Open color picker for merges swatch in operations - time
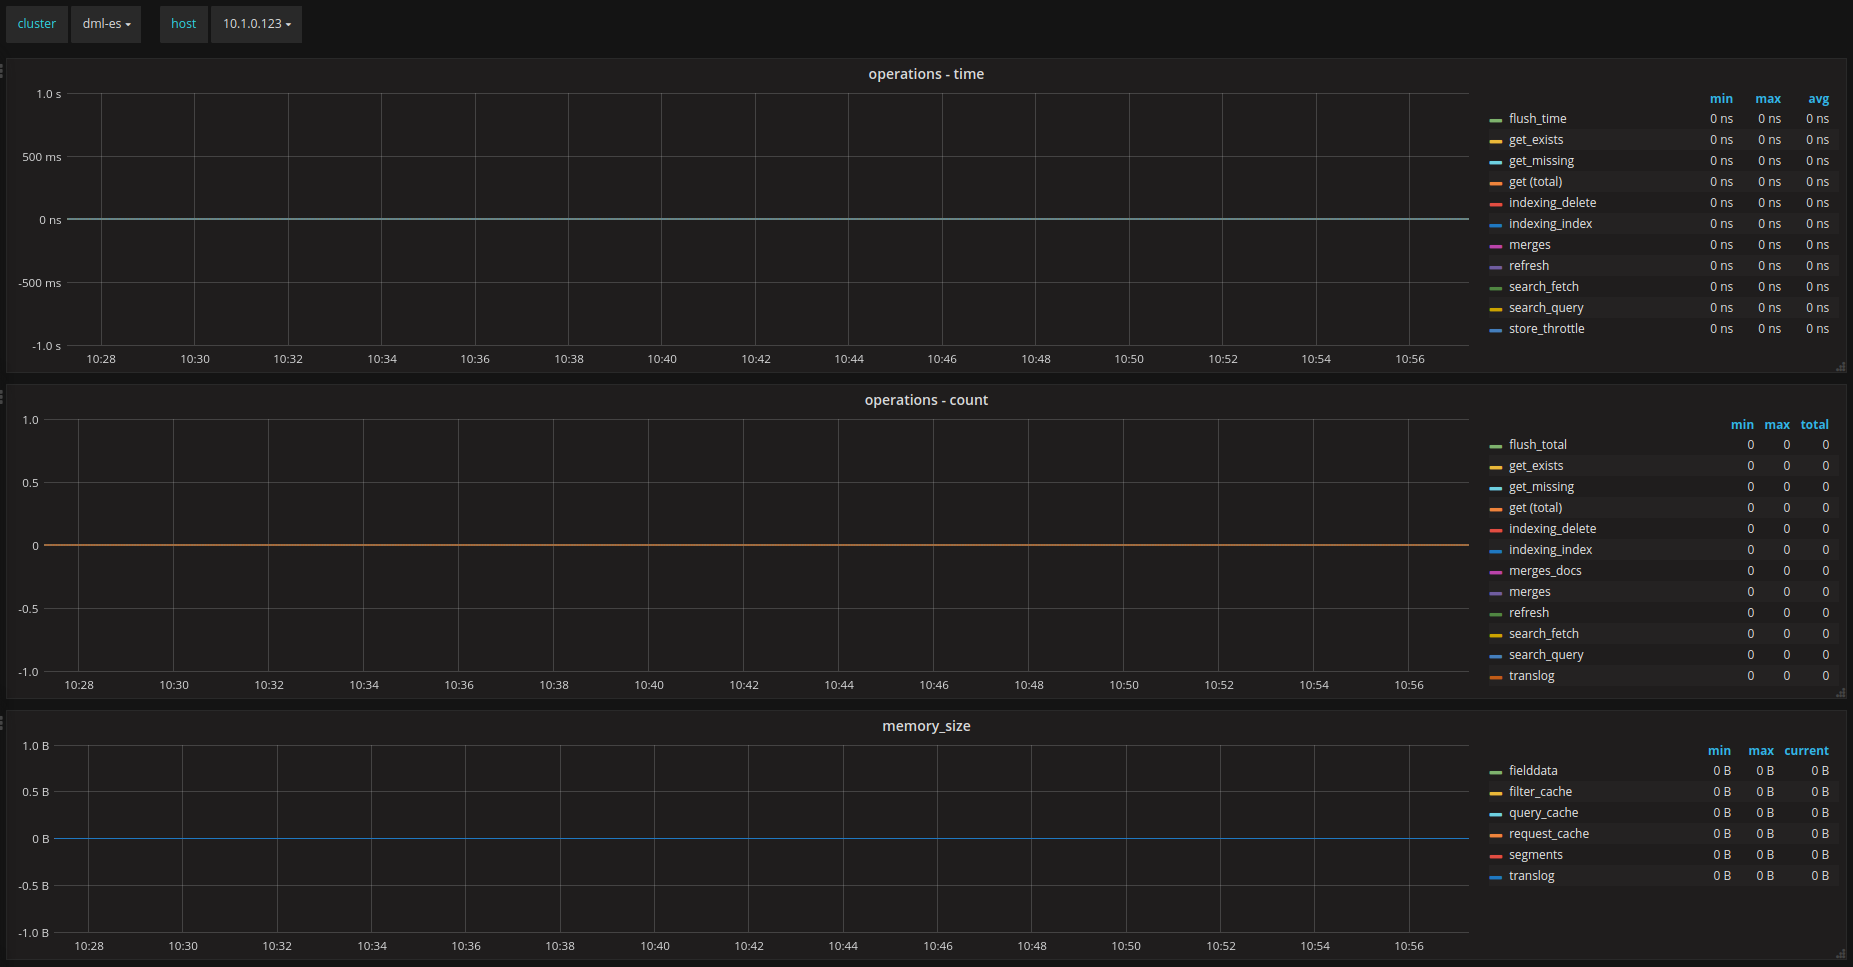Image resolution: width=1853 pixels, height=967 pixels. (1496, 246)
